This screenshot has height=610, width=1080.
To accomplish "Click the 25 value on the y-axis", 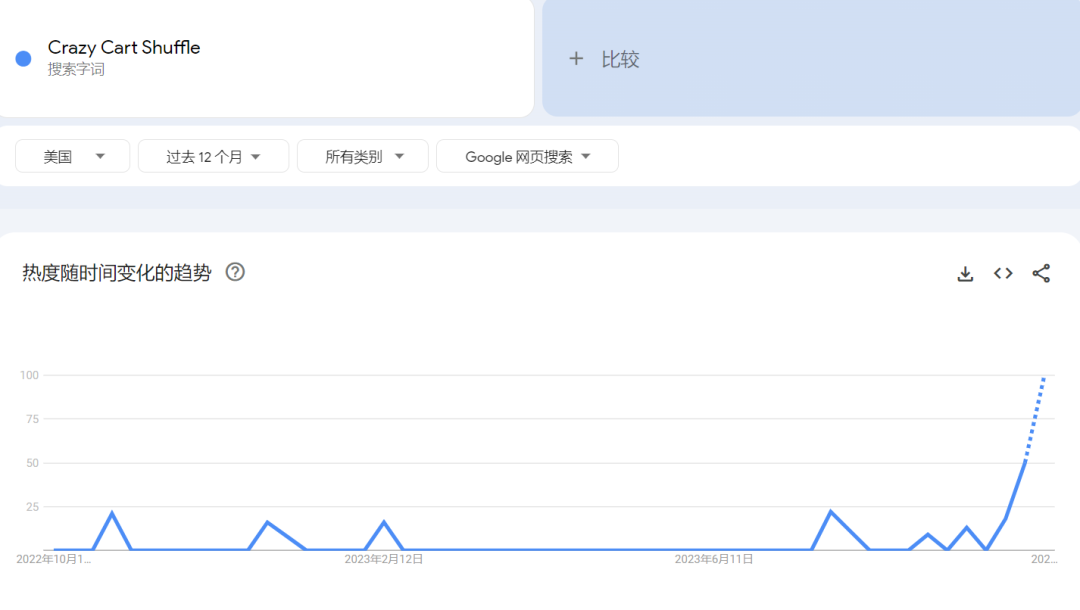I will click(x=32, y=507).
